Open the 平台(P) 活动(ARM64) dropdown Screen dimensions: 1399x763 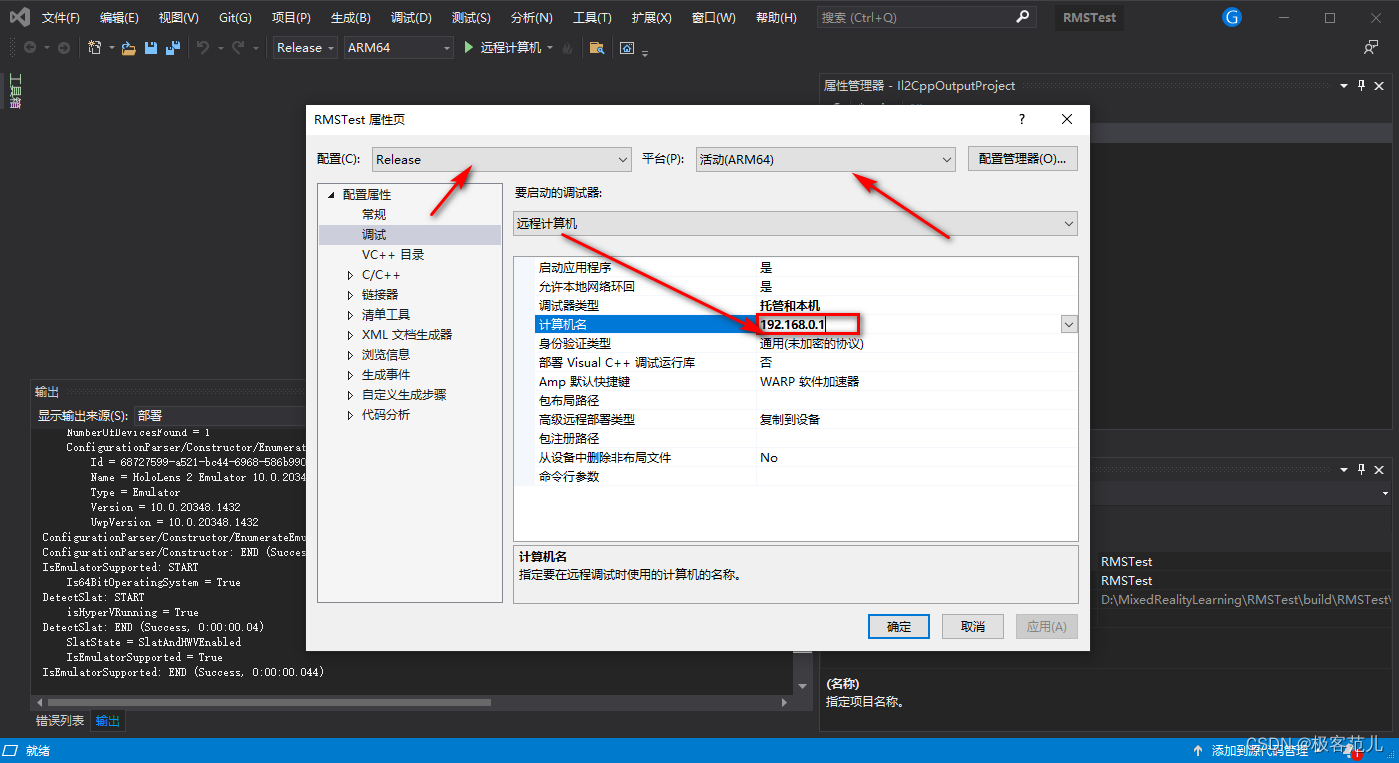pyautogui.click(x=826, y=159)
